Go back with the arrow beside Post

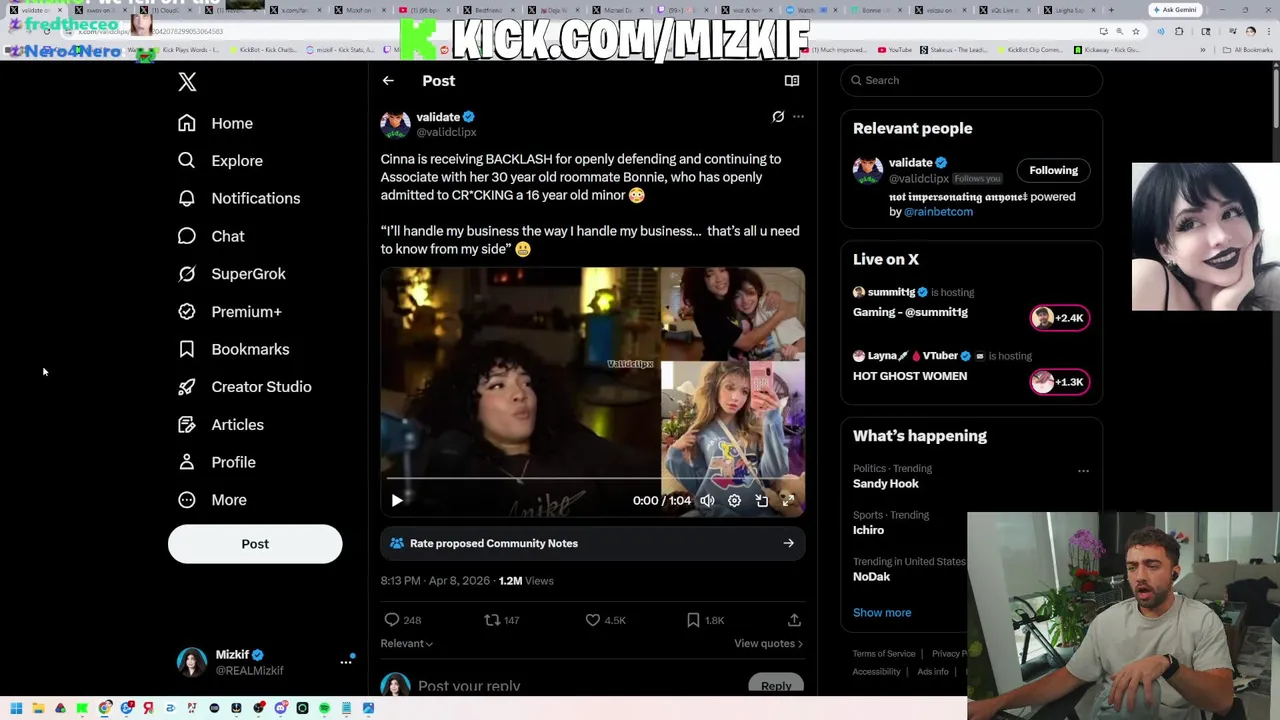coord(388,81)
